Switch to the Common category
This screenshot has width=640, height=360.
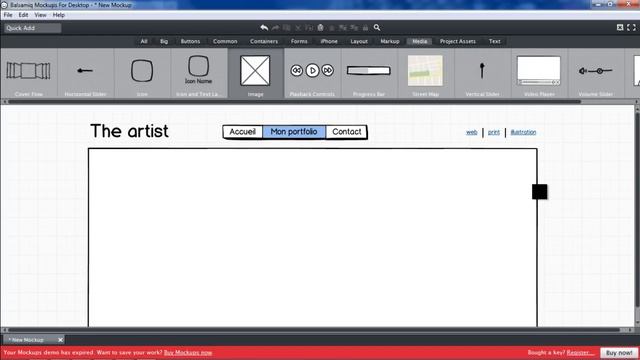pos(225,41)
